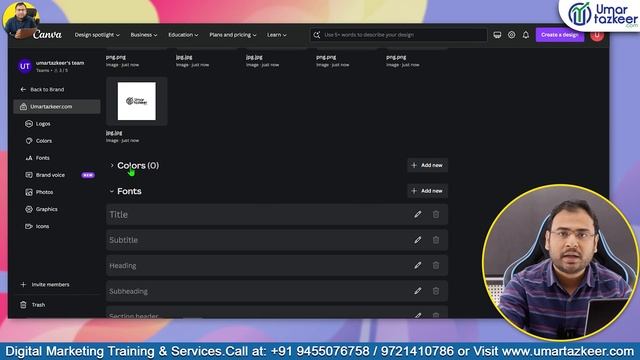Go Back to Brand
Image resolution: width=640 pixels, height=360 pixels.
42,89
